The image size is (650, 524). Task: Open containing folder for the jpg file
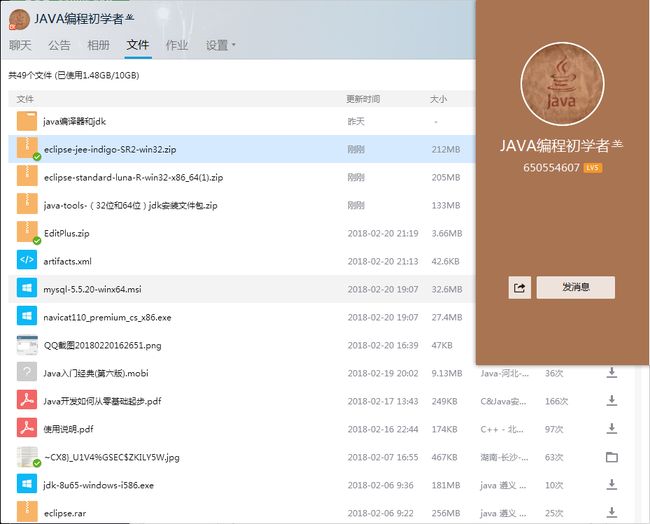611,457
